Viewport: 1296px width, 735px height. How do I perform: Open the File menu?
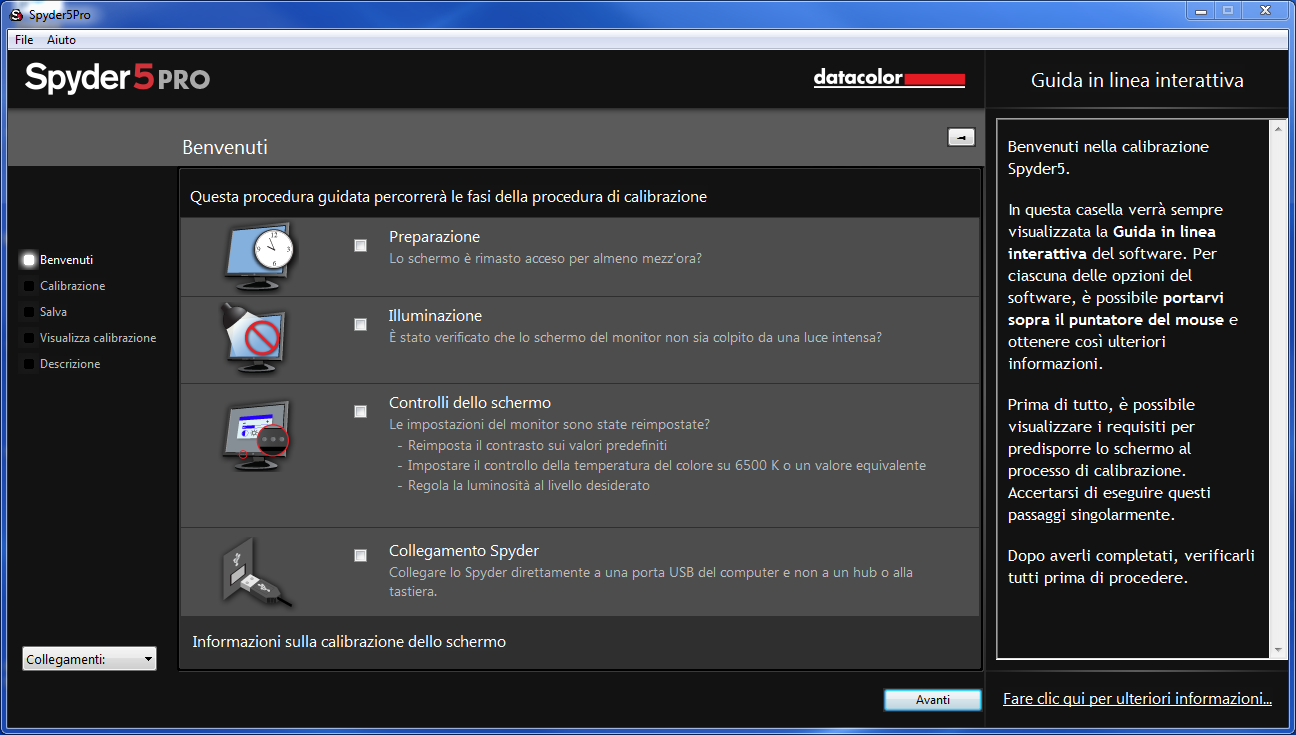click(x=24, y=40)
